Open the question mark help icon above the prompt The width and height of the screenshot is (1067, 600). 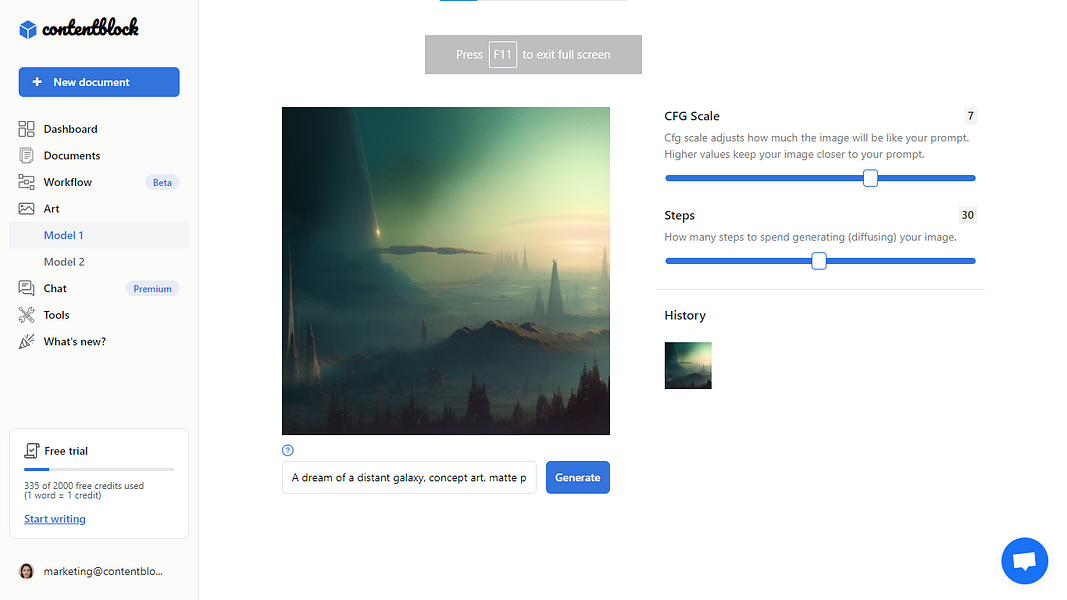click(x=288, y=450)
